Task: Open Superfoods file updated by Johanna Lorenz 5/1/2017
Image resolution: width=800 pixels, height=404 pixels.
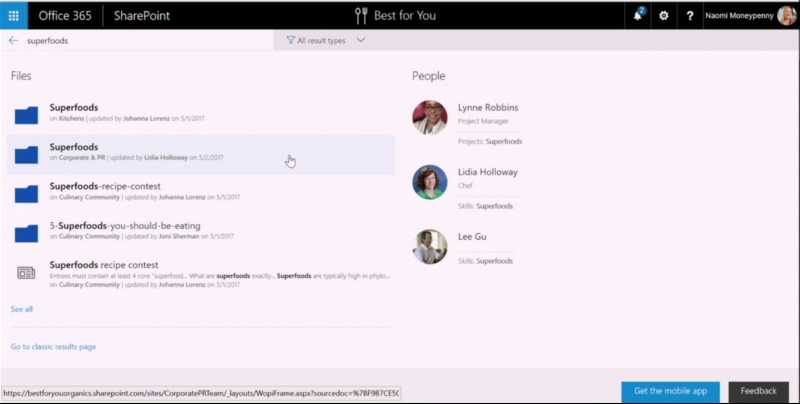Action: pyautogui.click(x=74, y=107)
